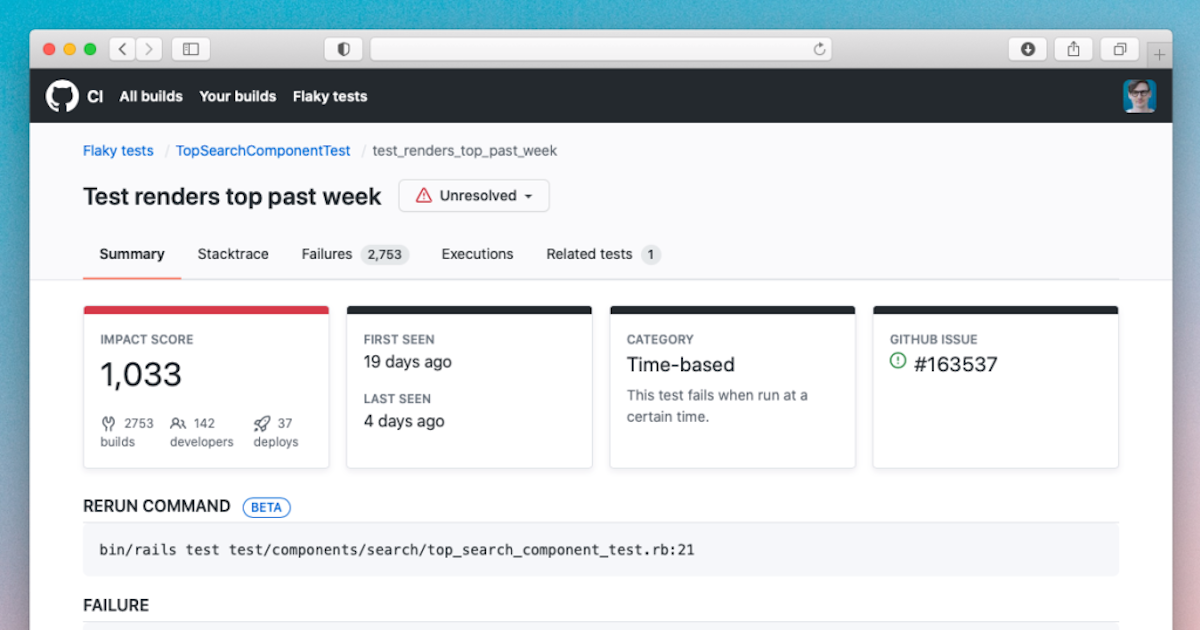
Task: Open All builds in navigation
Action: tap(151, 96)
